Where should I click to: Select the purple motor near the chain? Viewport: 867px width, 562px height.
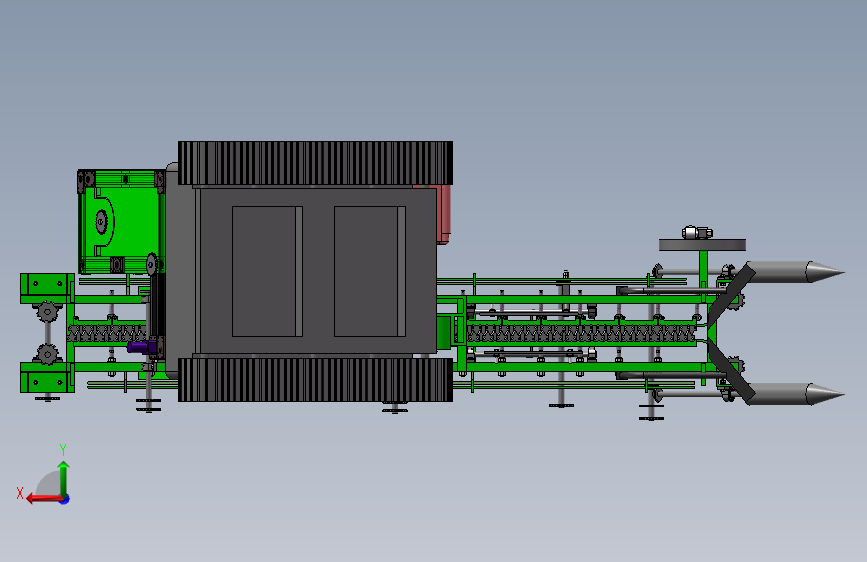tap(142, 347)
